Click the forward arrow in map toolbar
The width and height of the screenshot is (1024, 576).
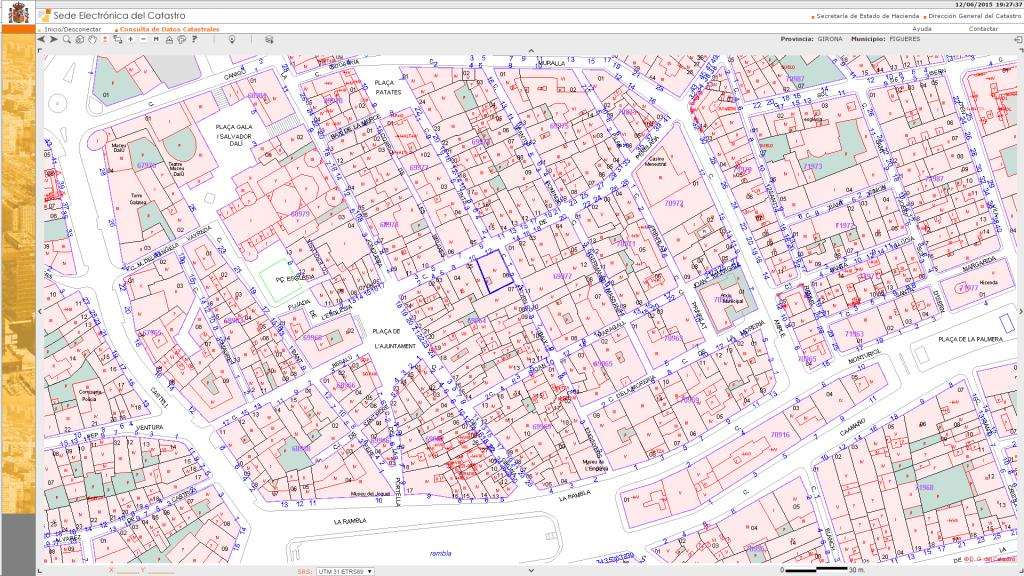53,39
